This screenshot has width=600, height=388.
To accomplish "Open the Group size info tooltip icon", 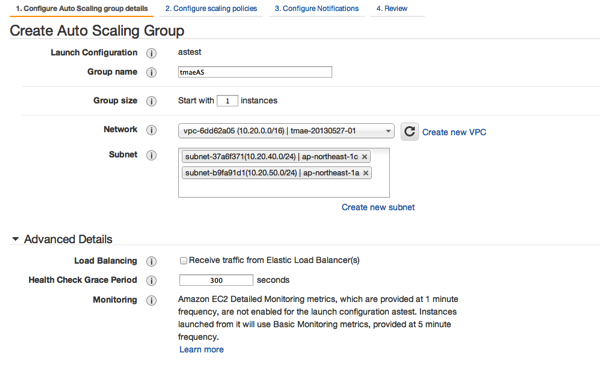I will pos(152,101).
